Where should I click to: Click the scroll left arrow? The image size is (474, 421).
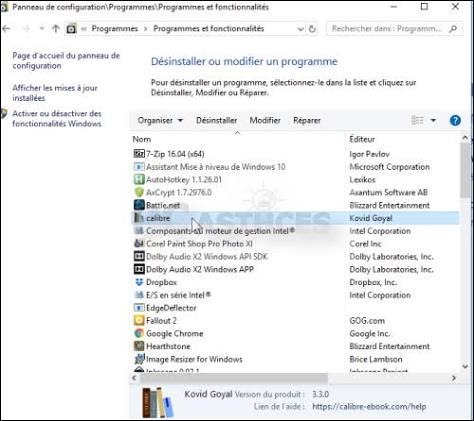click(x=134, y=378)
